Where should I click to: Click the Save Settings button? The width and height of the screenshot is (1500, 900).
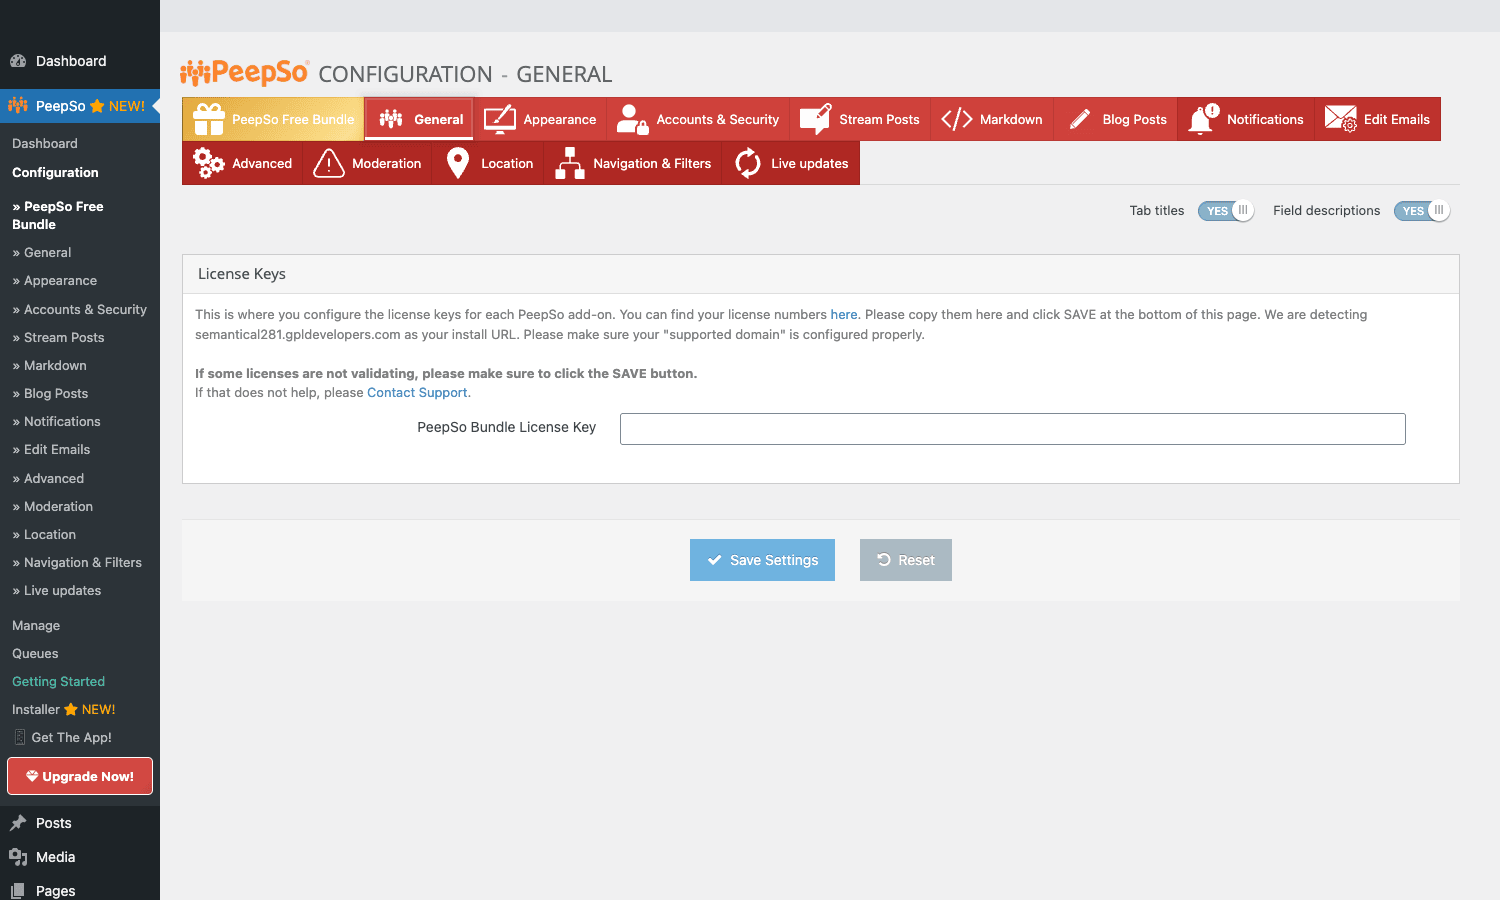(x=762, y=560)
